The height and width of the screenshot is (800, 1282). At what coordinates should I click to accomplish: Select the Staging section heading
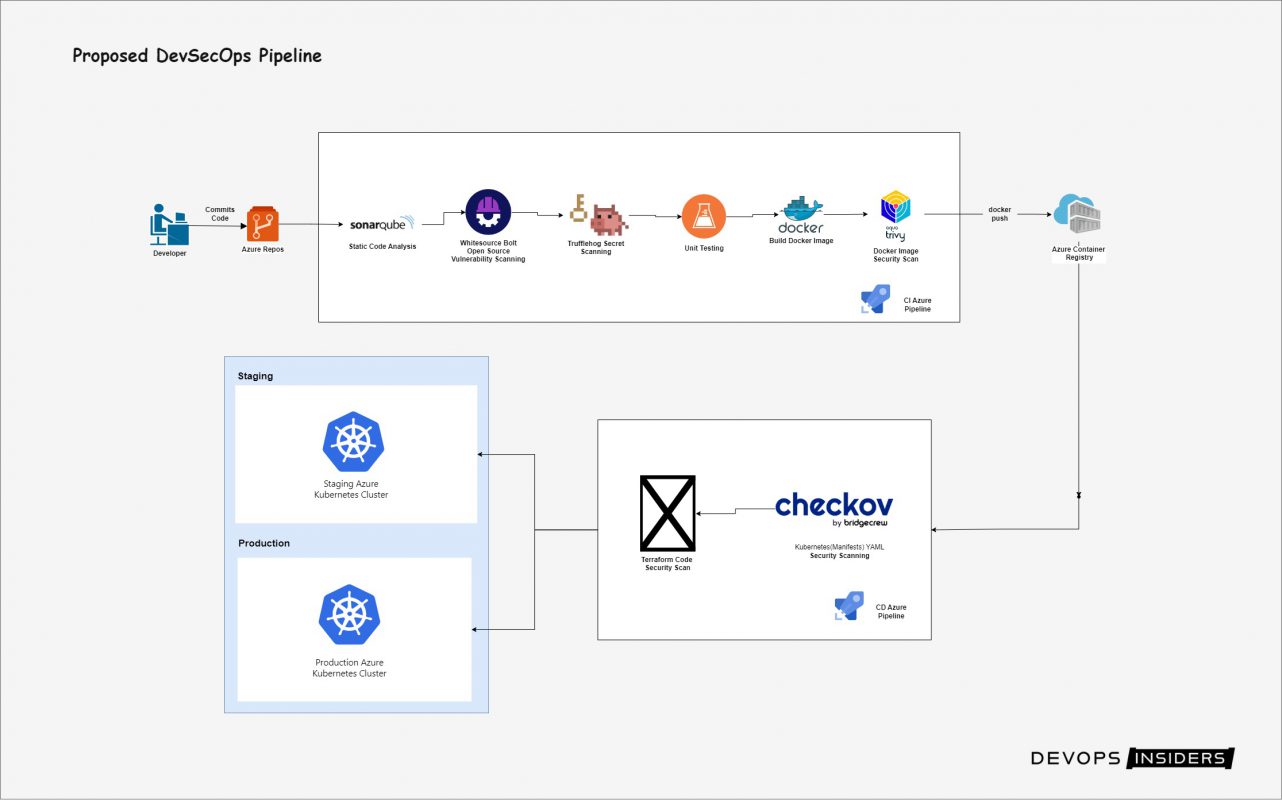click(255, 376)
